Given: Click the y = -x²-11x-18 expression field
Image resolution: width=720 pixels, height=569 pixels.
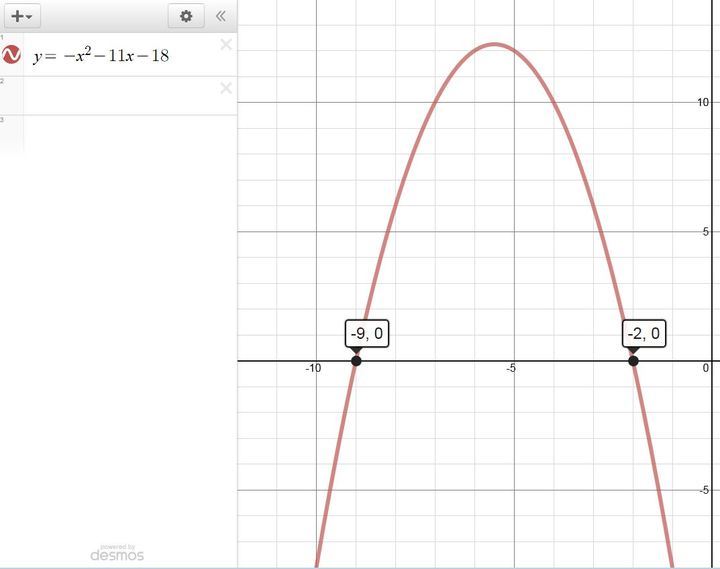Looking at the screenshot, I should 101,56.
